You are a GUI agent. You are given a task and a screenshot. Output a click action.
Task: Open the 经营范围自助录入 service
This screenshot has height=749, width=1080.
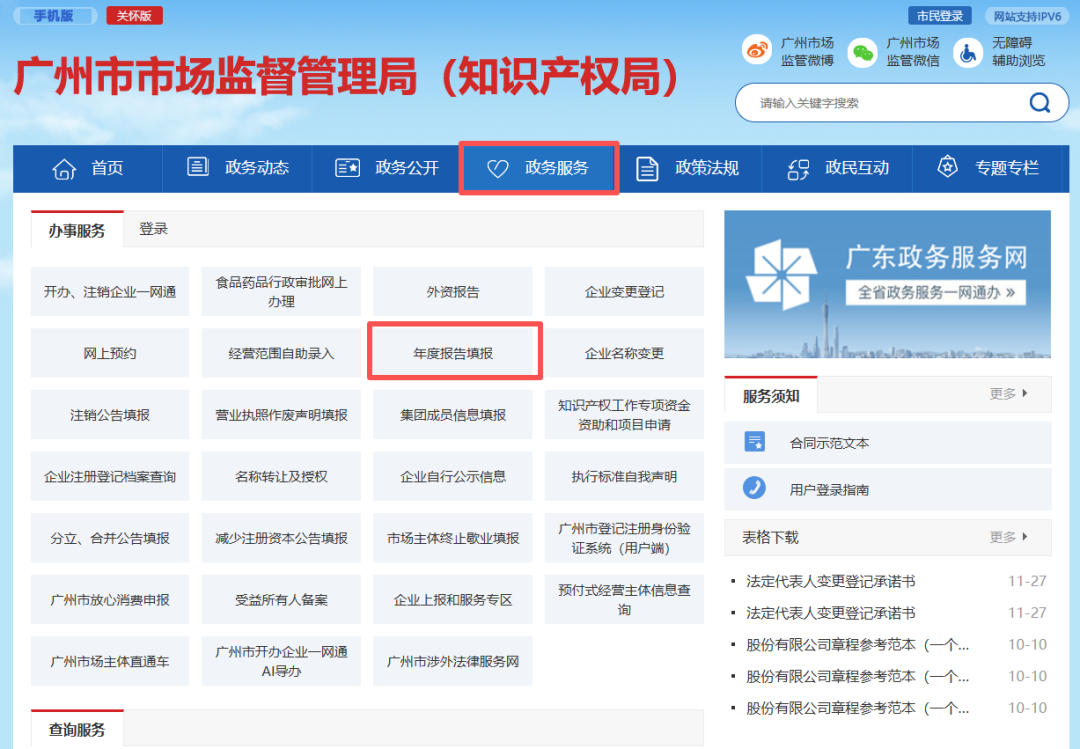point(281,353)
